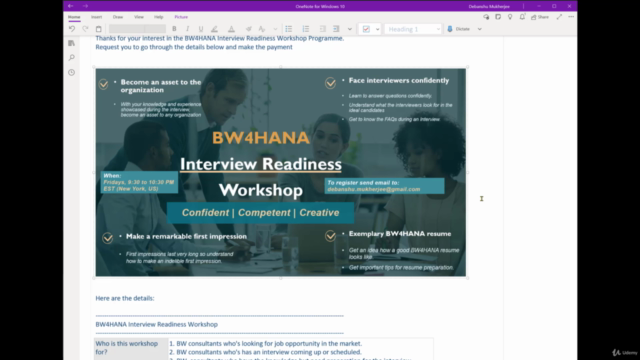Click the Redo icon

click(85, 29)
